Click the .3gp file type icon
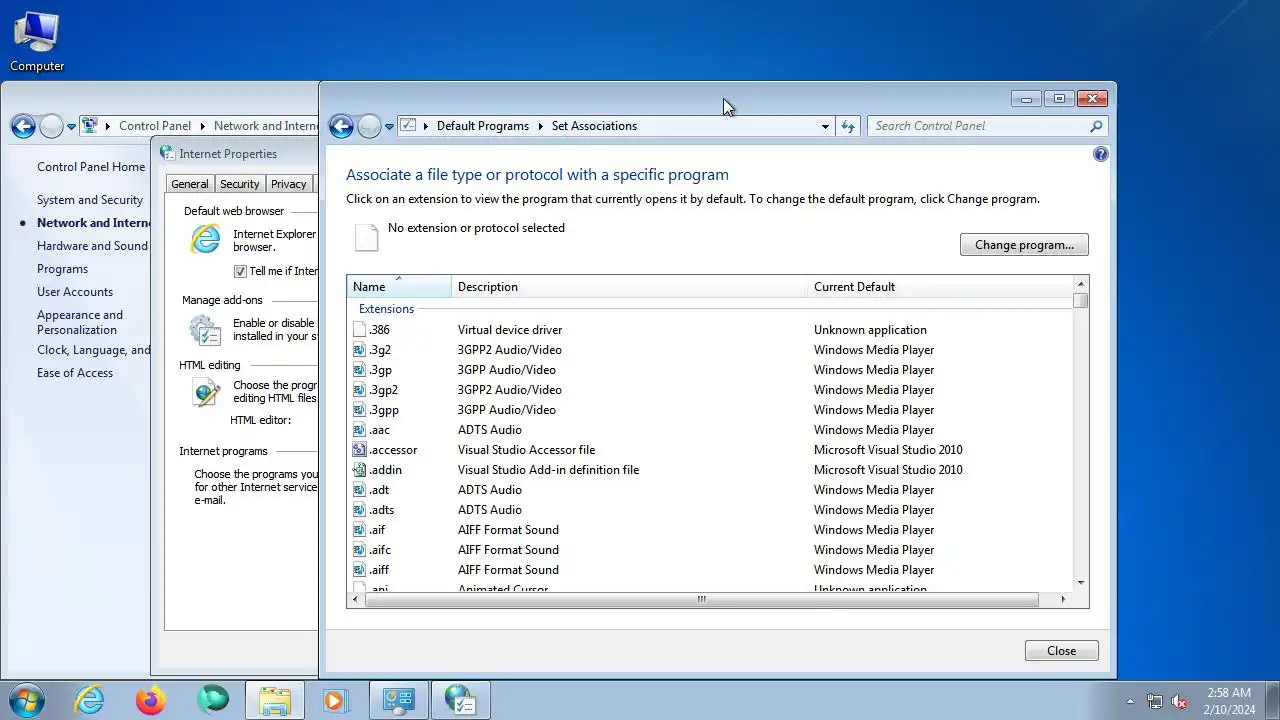Image resolution: width=1280 pixels, height=720 pixels. pos(359,370)
